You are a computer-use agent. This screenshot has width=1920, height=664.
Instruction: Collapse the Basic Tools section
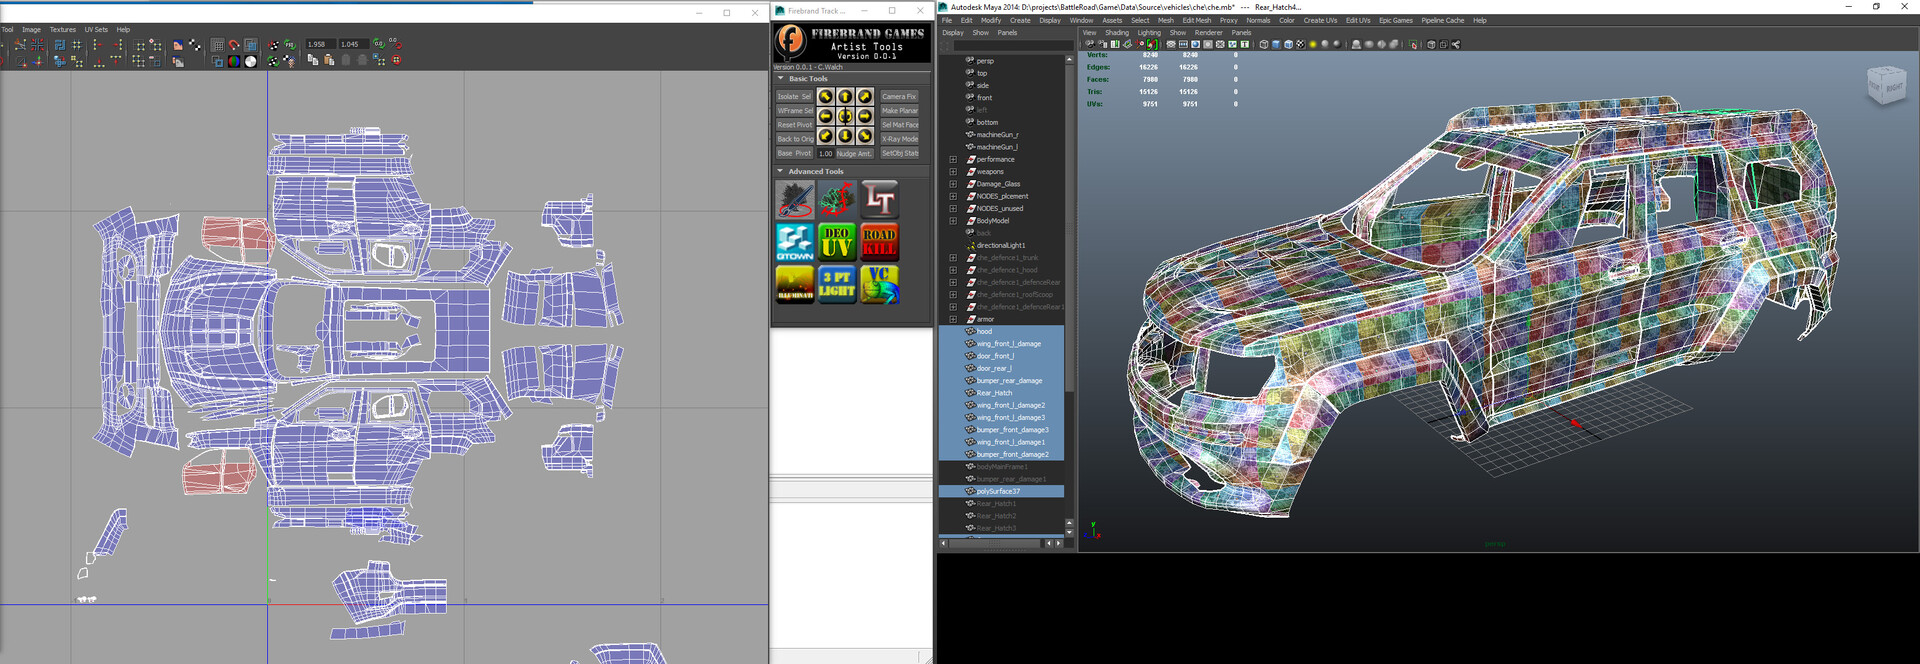pyautogui.click(x=781, y=78)
